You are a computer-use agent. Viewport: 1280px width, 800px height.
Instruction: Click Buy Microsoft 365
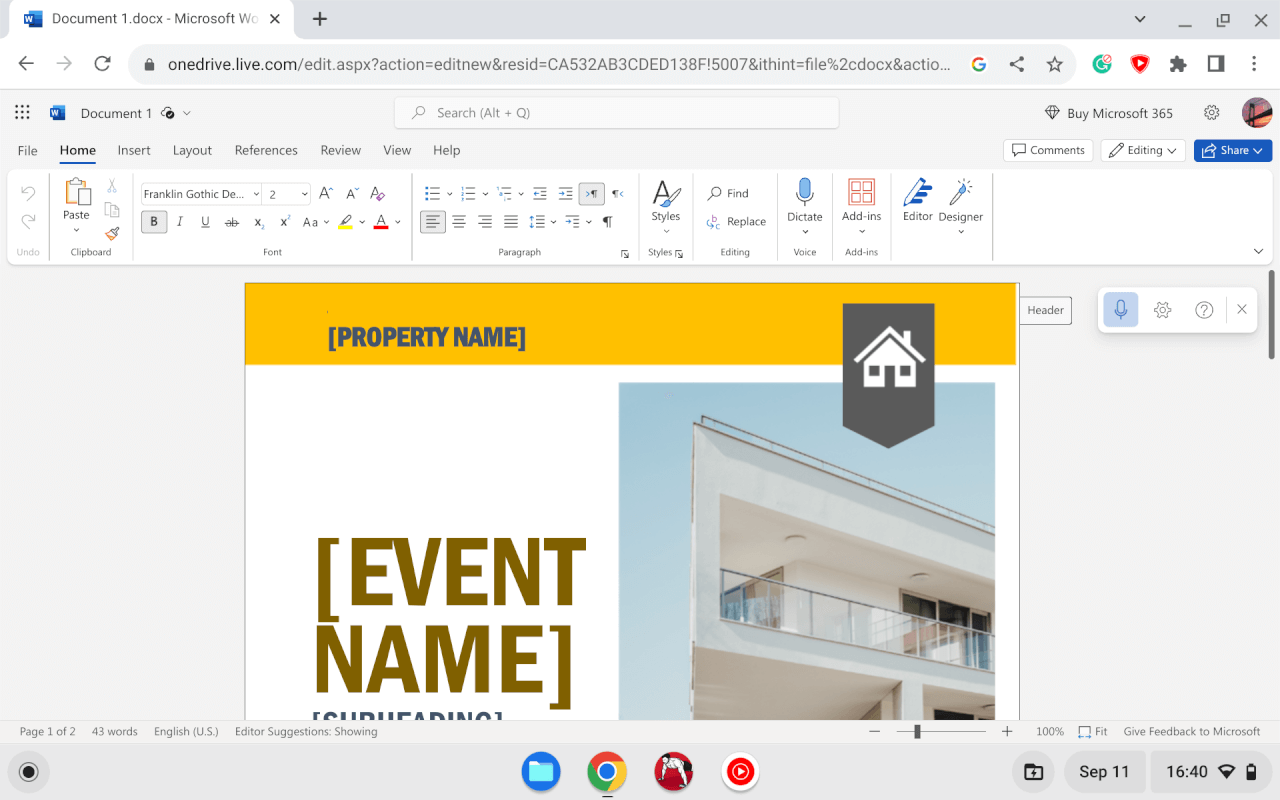pyautogui.click(x=1109, y=113)
